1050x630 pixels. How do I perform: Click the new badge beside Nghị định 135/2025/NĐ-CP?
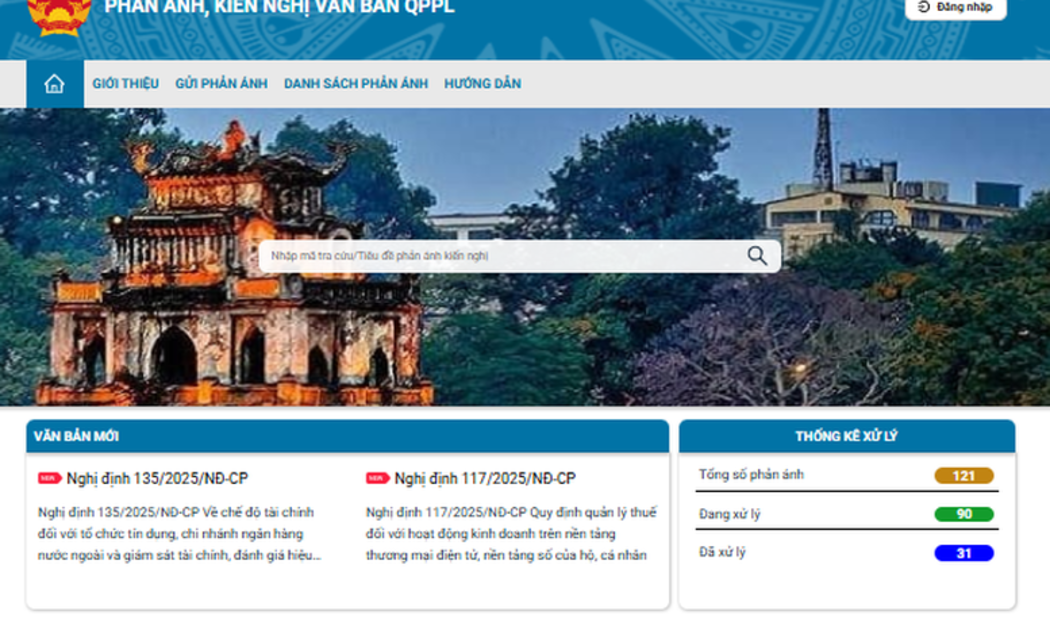(x=50, y=478)
